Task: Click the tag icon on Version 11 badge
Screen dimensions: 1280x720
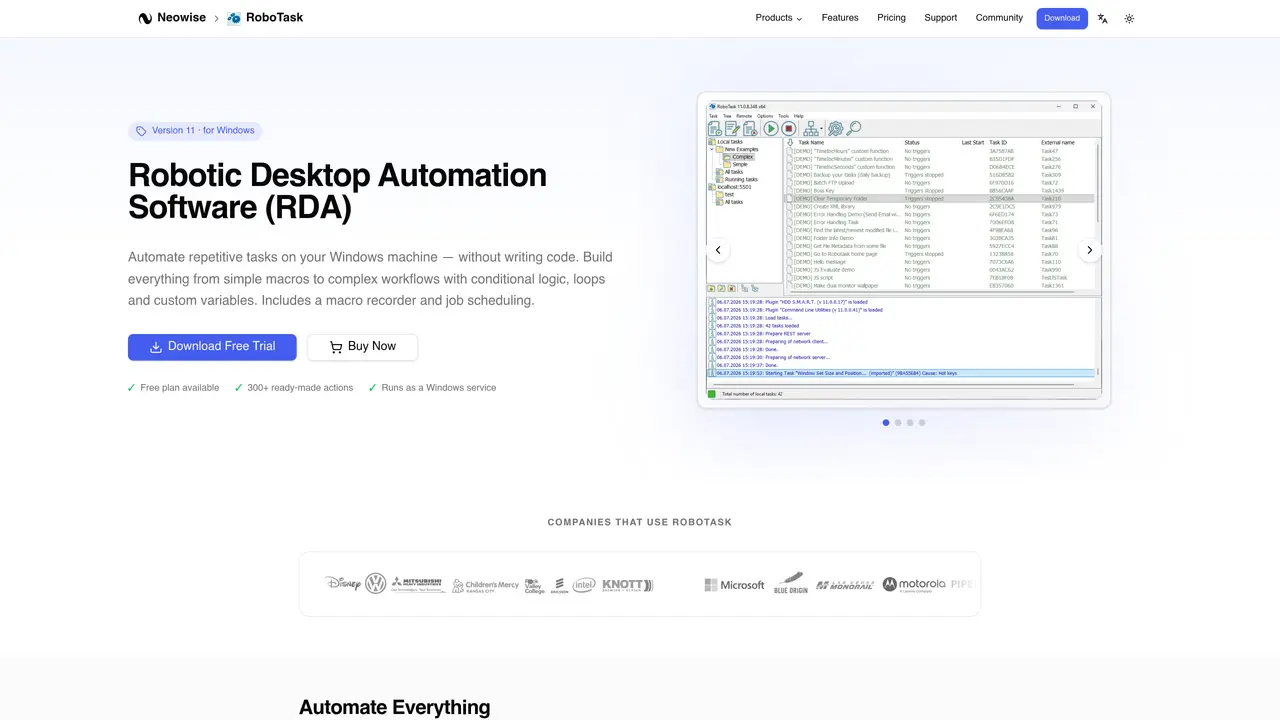Action: click(x=141, y=131)
